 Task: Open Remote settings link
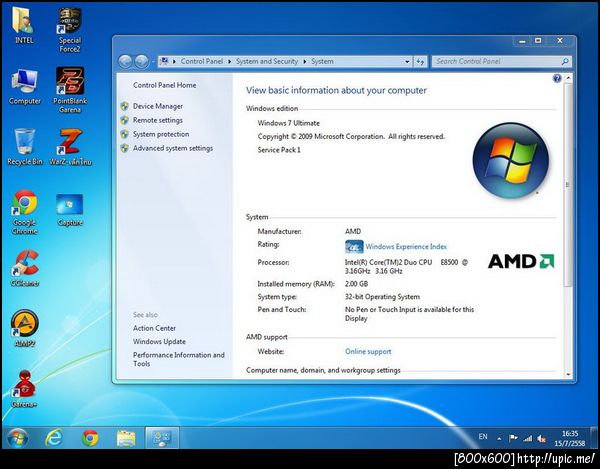[x=158, y=120]
